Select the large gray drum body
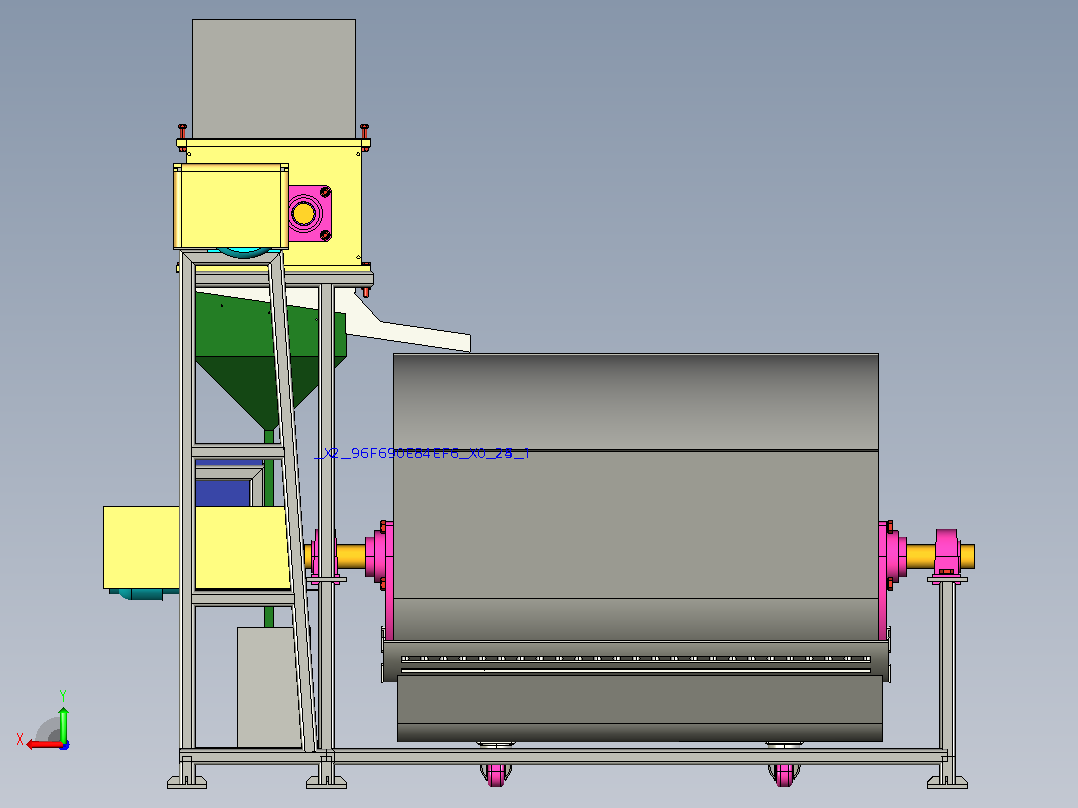The image size is (1078, 808). pyautogui.click(x=636, y=496)
